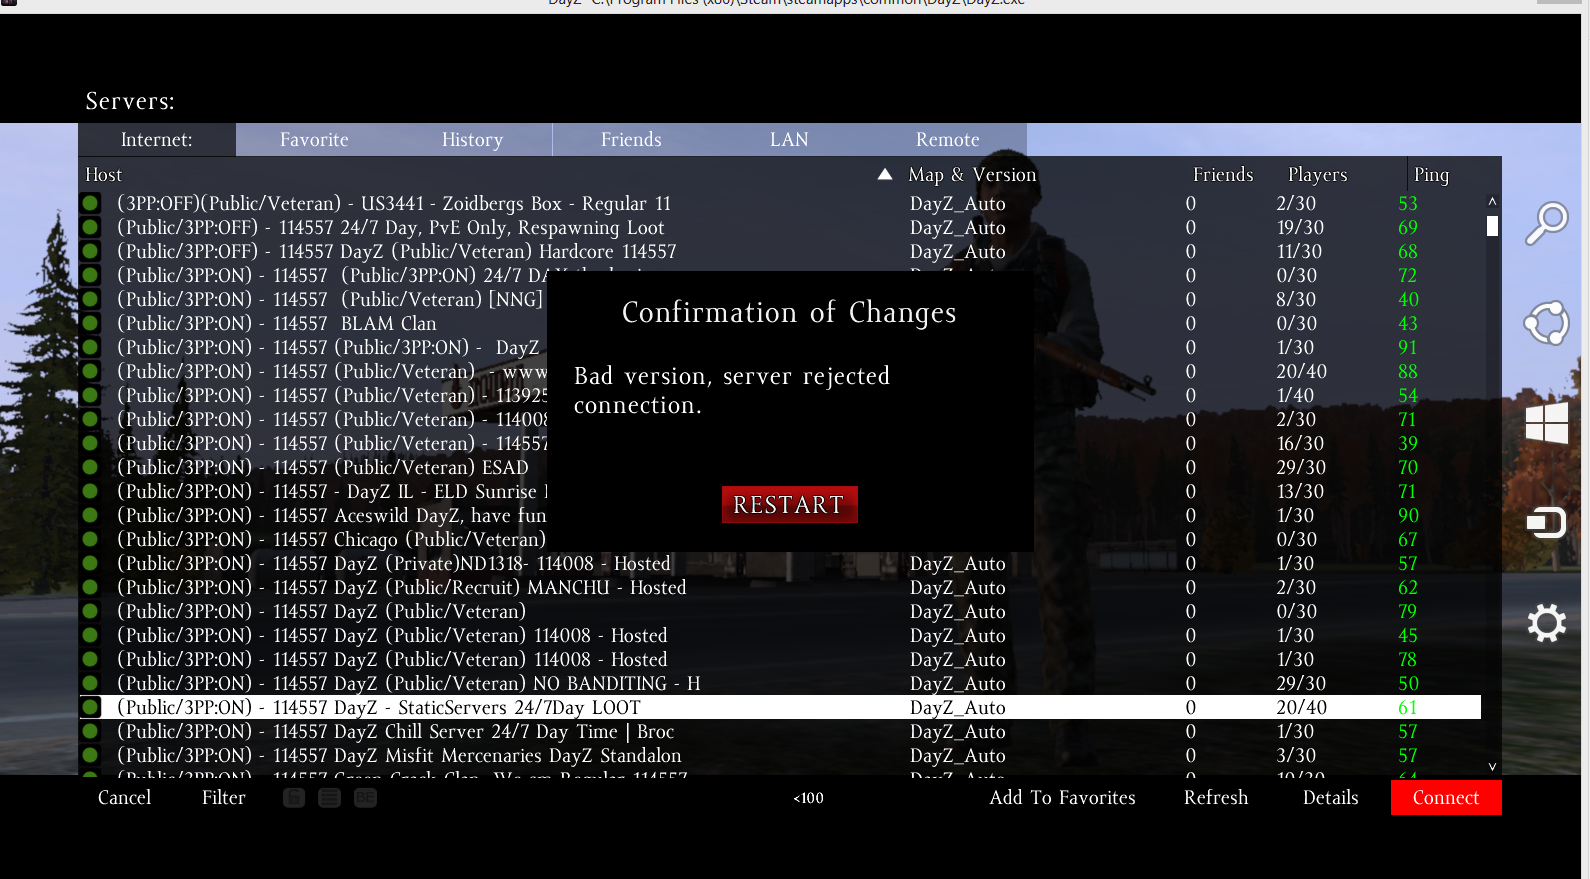
Task: Click the server list scrollbar thumb
Action: click(1492, 227)
